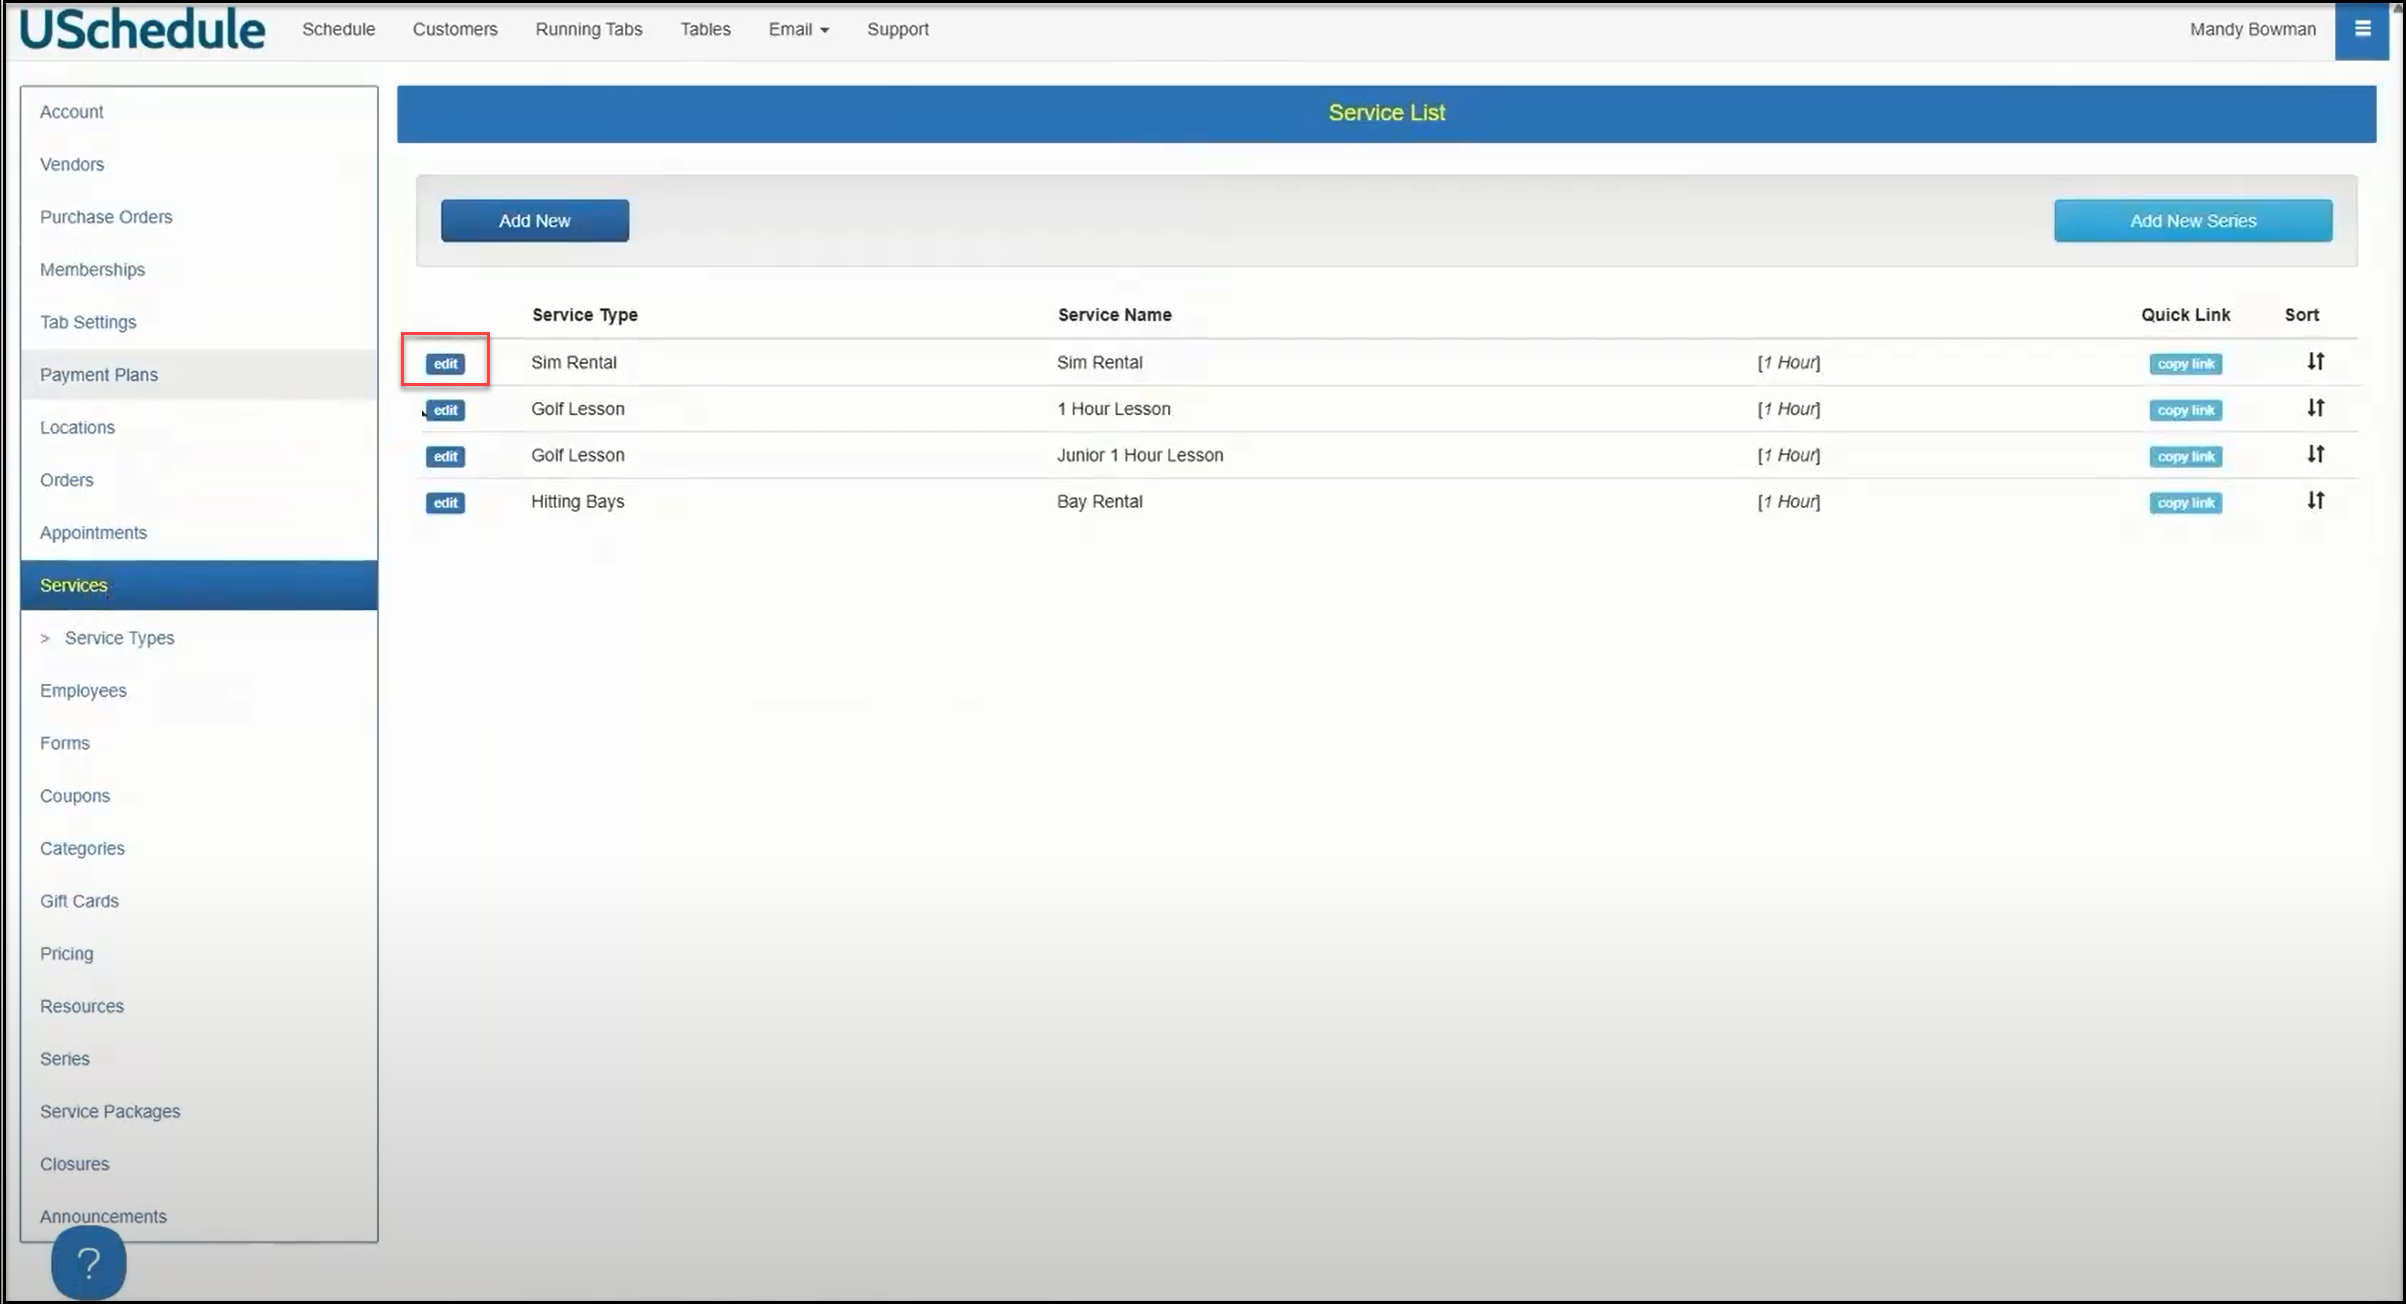The width and height of the screenshot is (2406, 1304).
Task: Copy quick link for Sim Rental
Action: coord(2185,364)
